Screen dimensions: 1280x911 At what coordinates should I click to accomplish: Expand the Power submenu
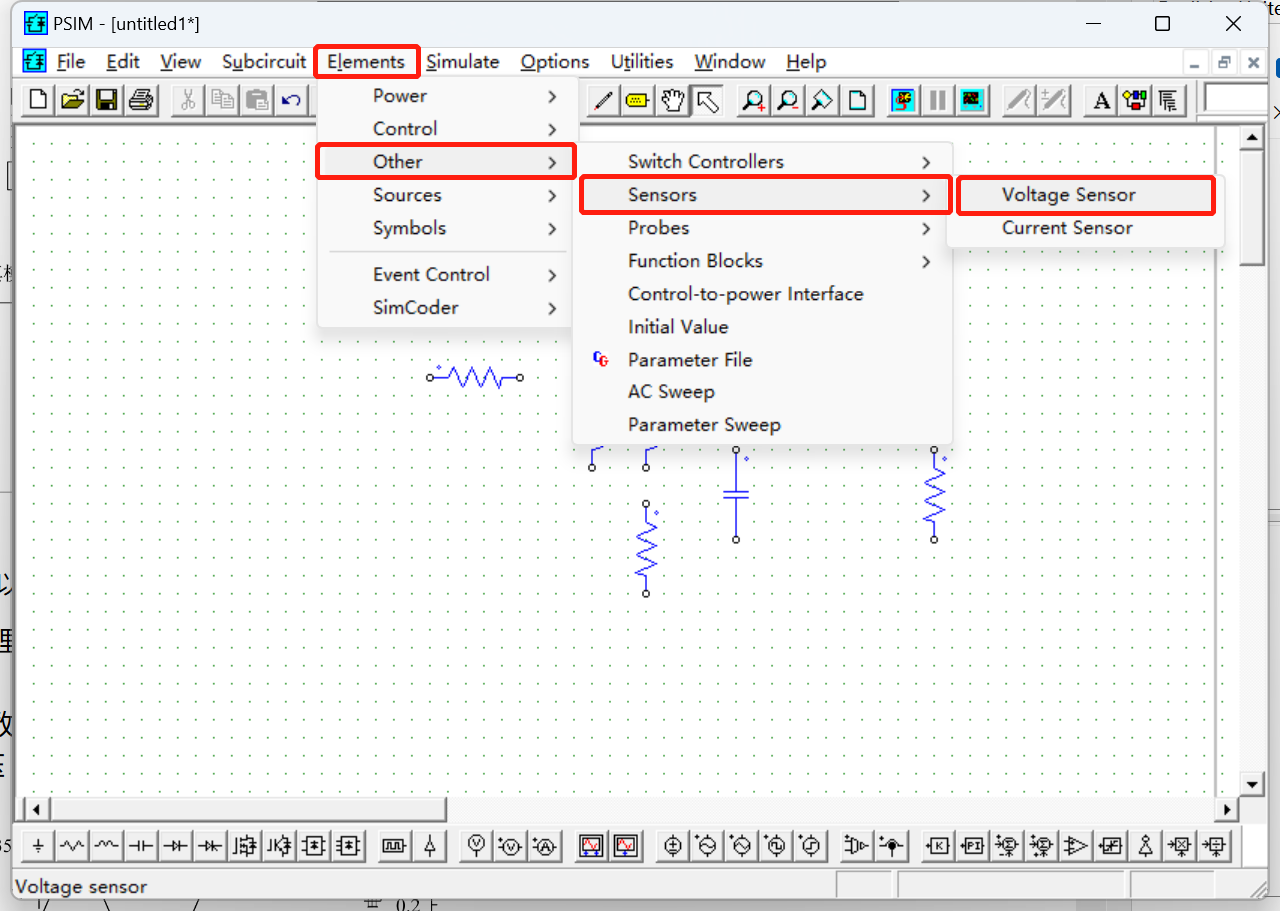(x=444, y=96)
